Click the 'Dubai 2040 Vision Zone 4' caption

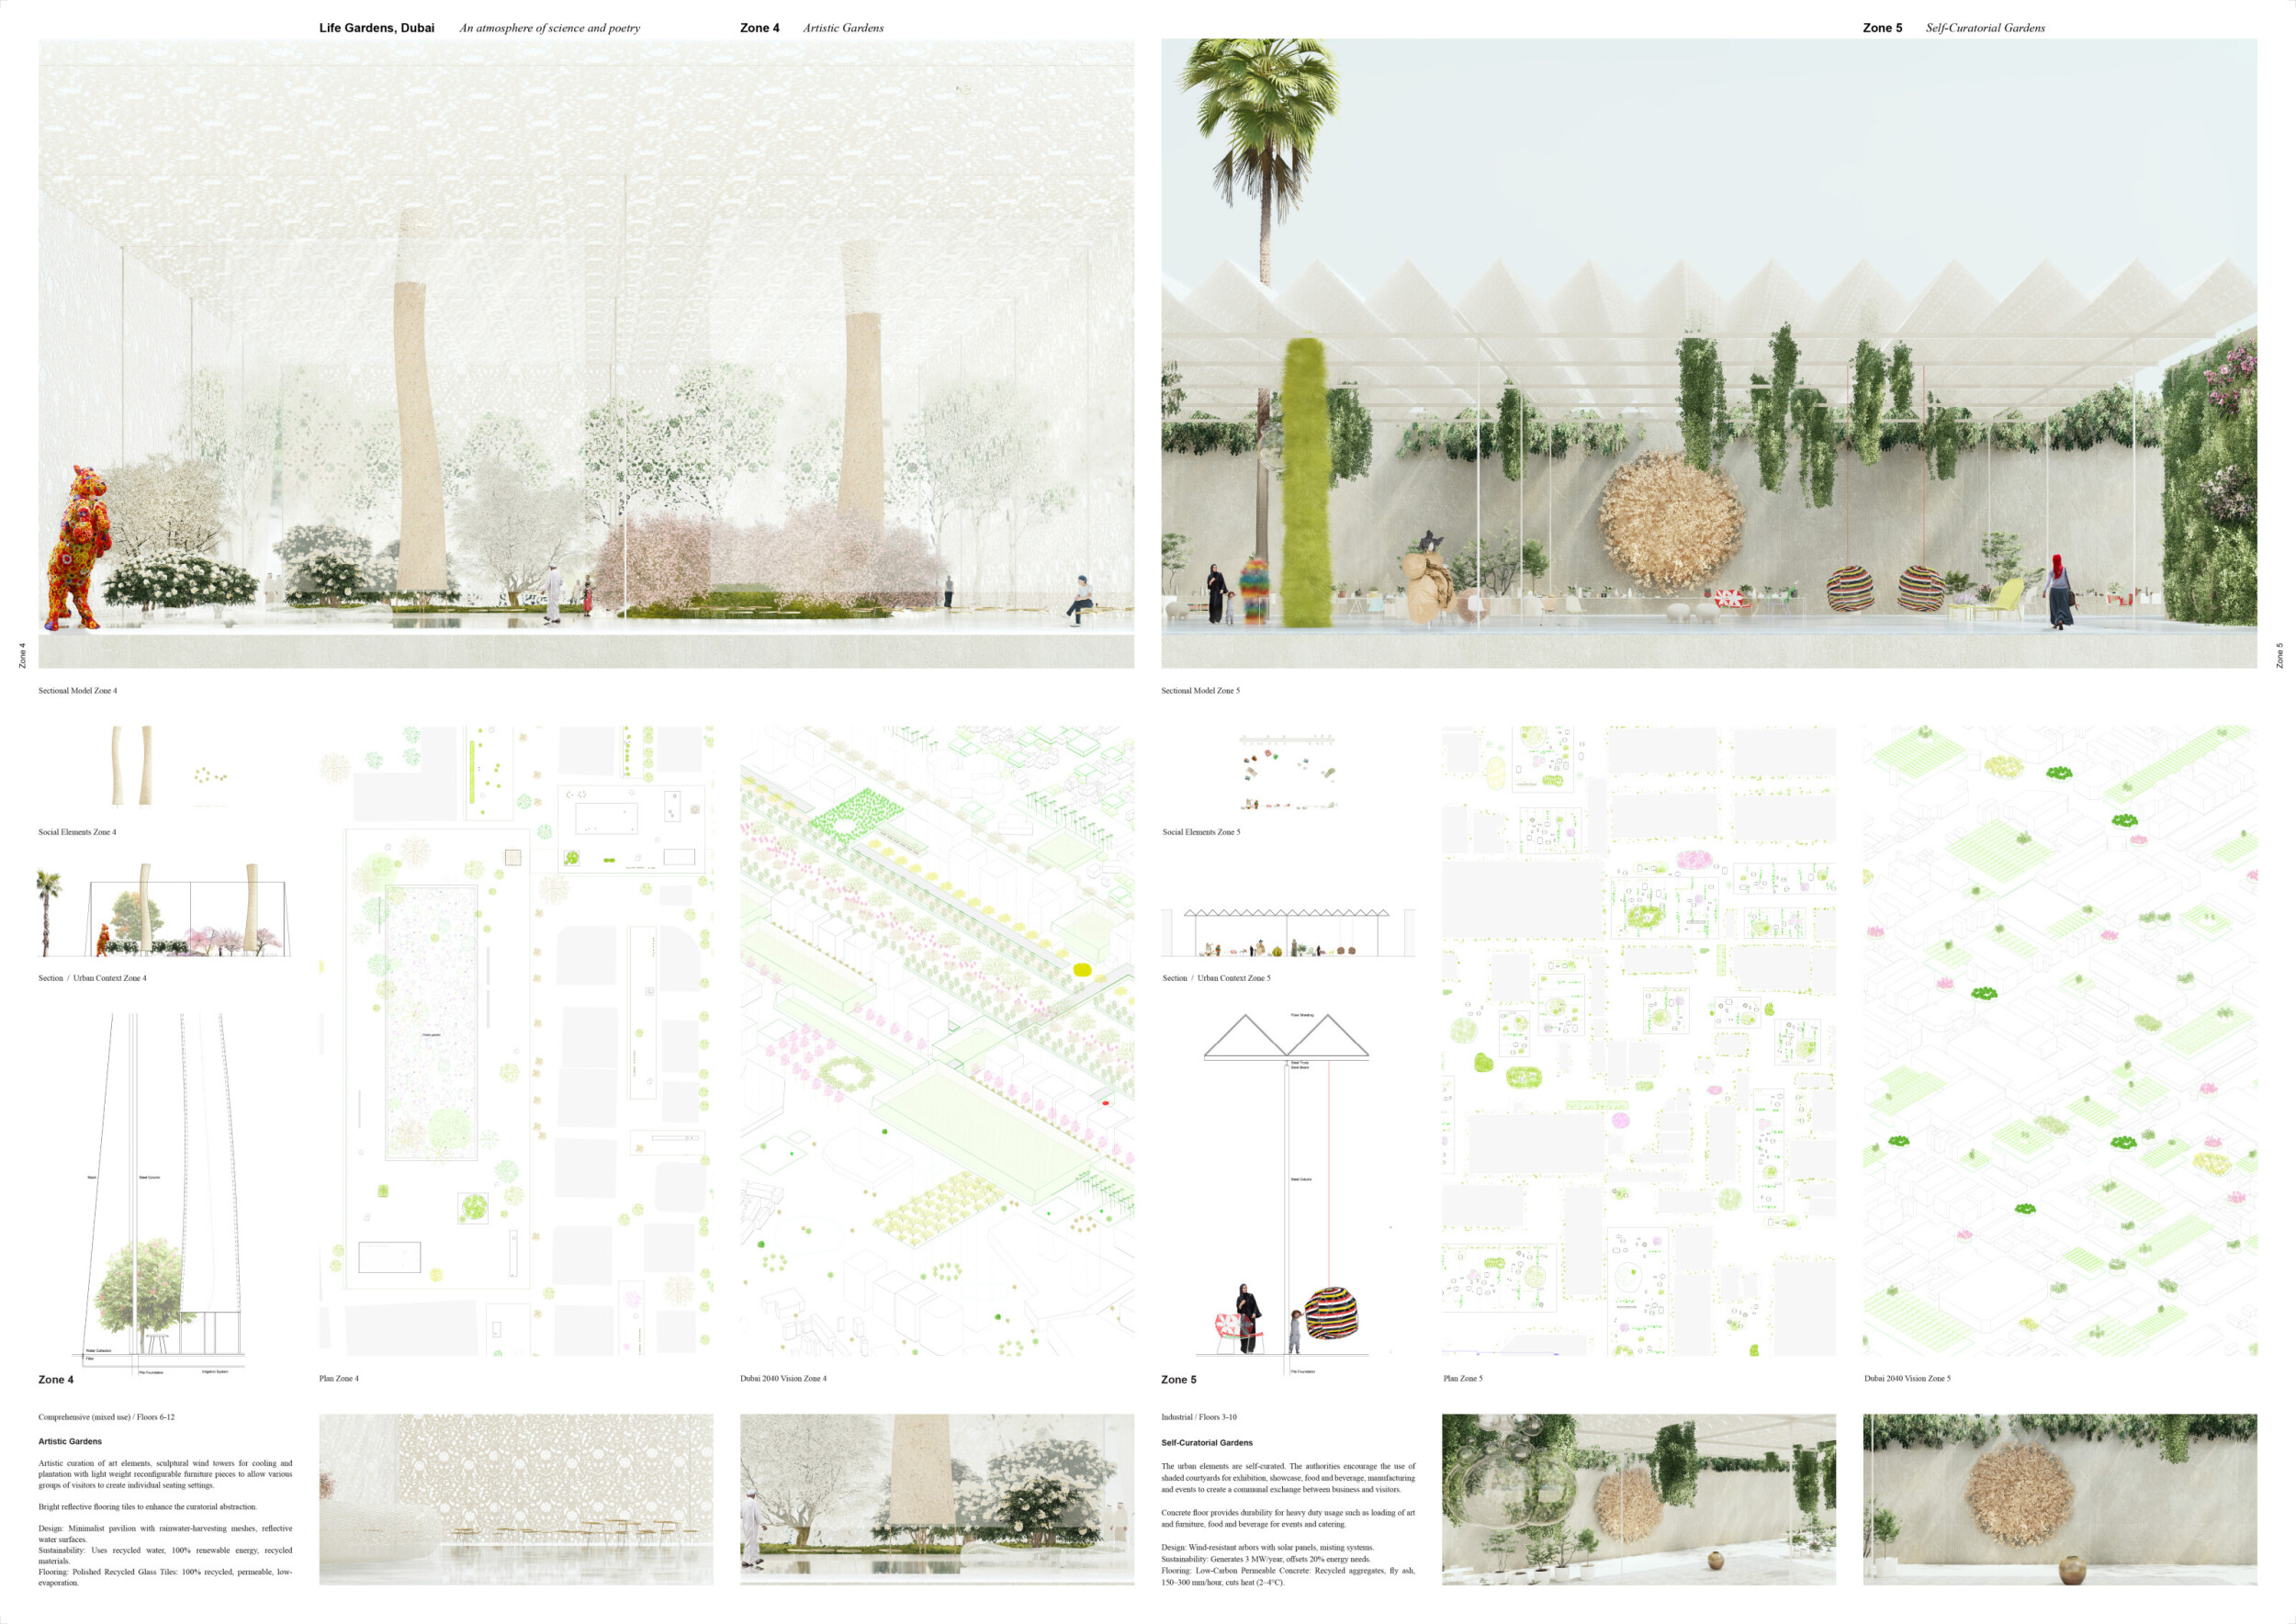pyautogui.click(x=783, y=1378)
